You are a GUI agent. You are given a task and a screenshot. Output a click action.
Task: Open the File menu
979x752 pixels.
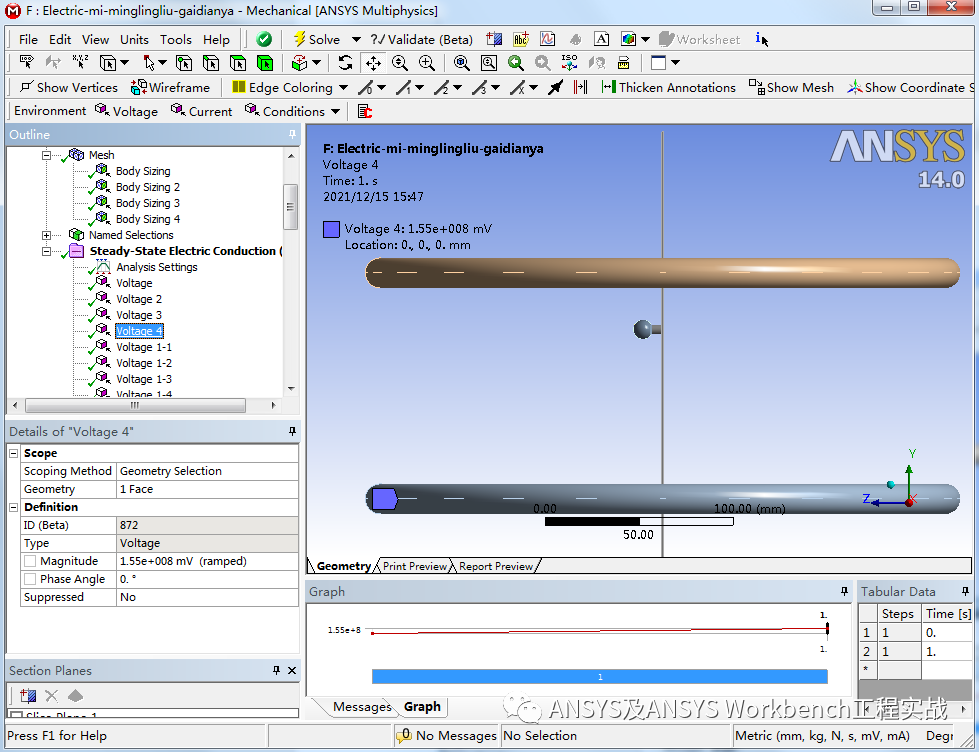[28, 39]
